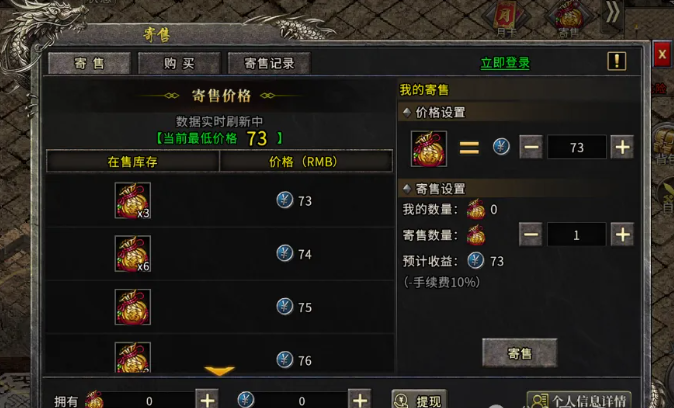674x408 pixels.
Task: Click the pouch icon in price settings
Action: [429, 149]
